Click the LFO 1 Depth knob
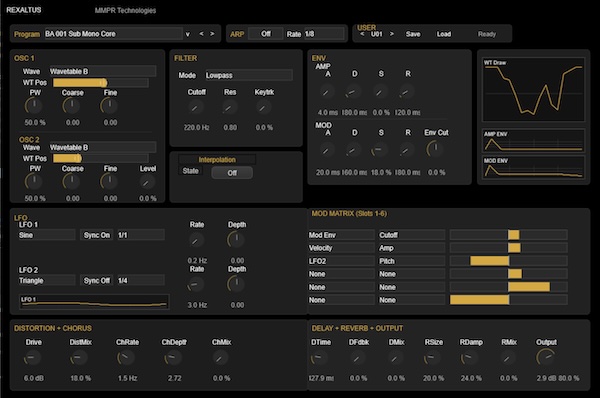The height and width of the screenshot is (398, 600). coord(236,240)
